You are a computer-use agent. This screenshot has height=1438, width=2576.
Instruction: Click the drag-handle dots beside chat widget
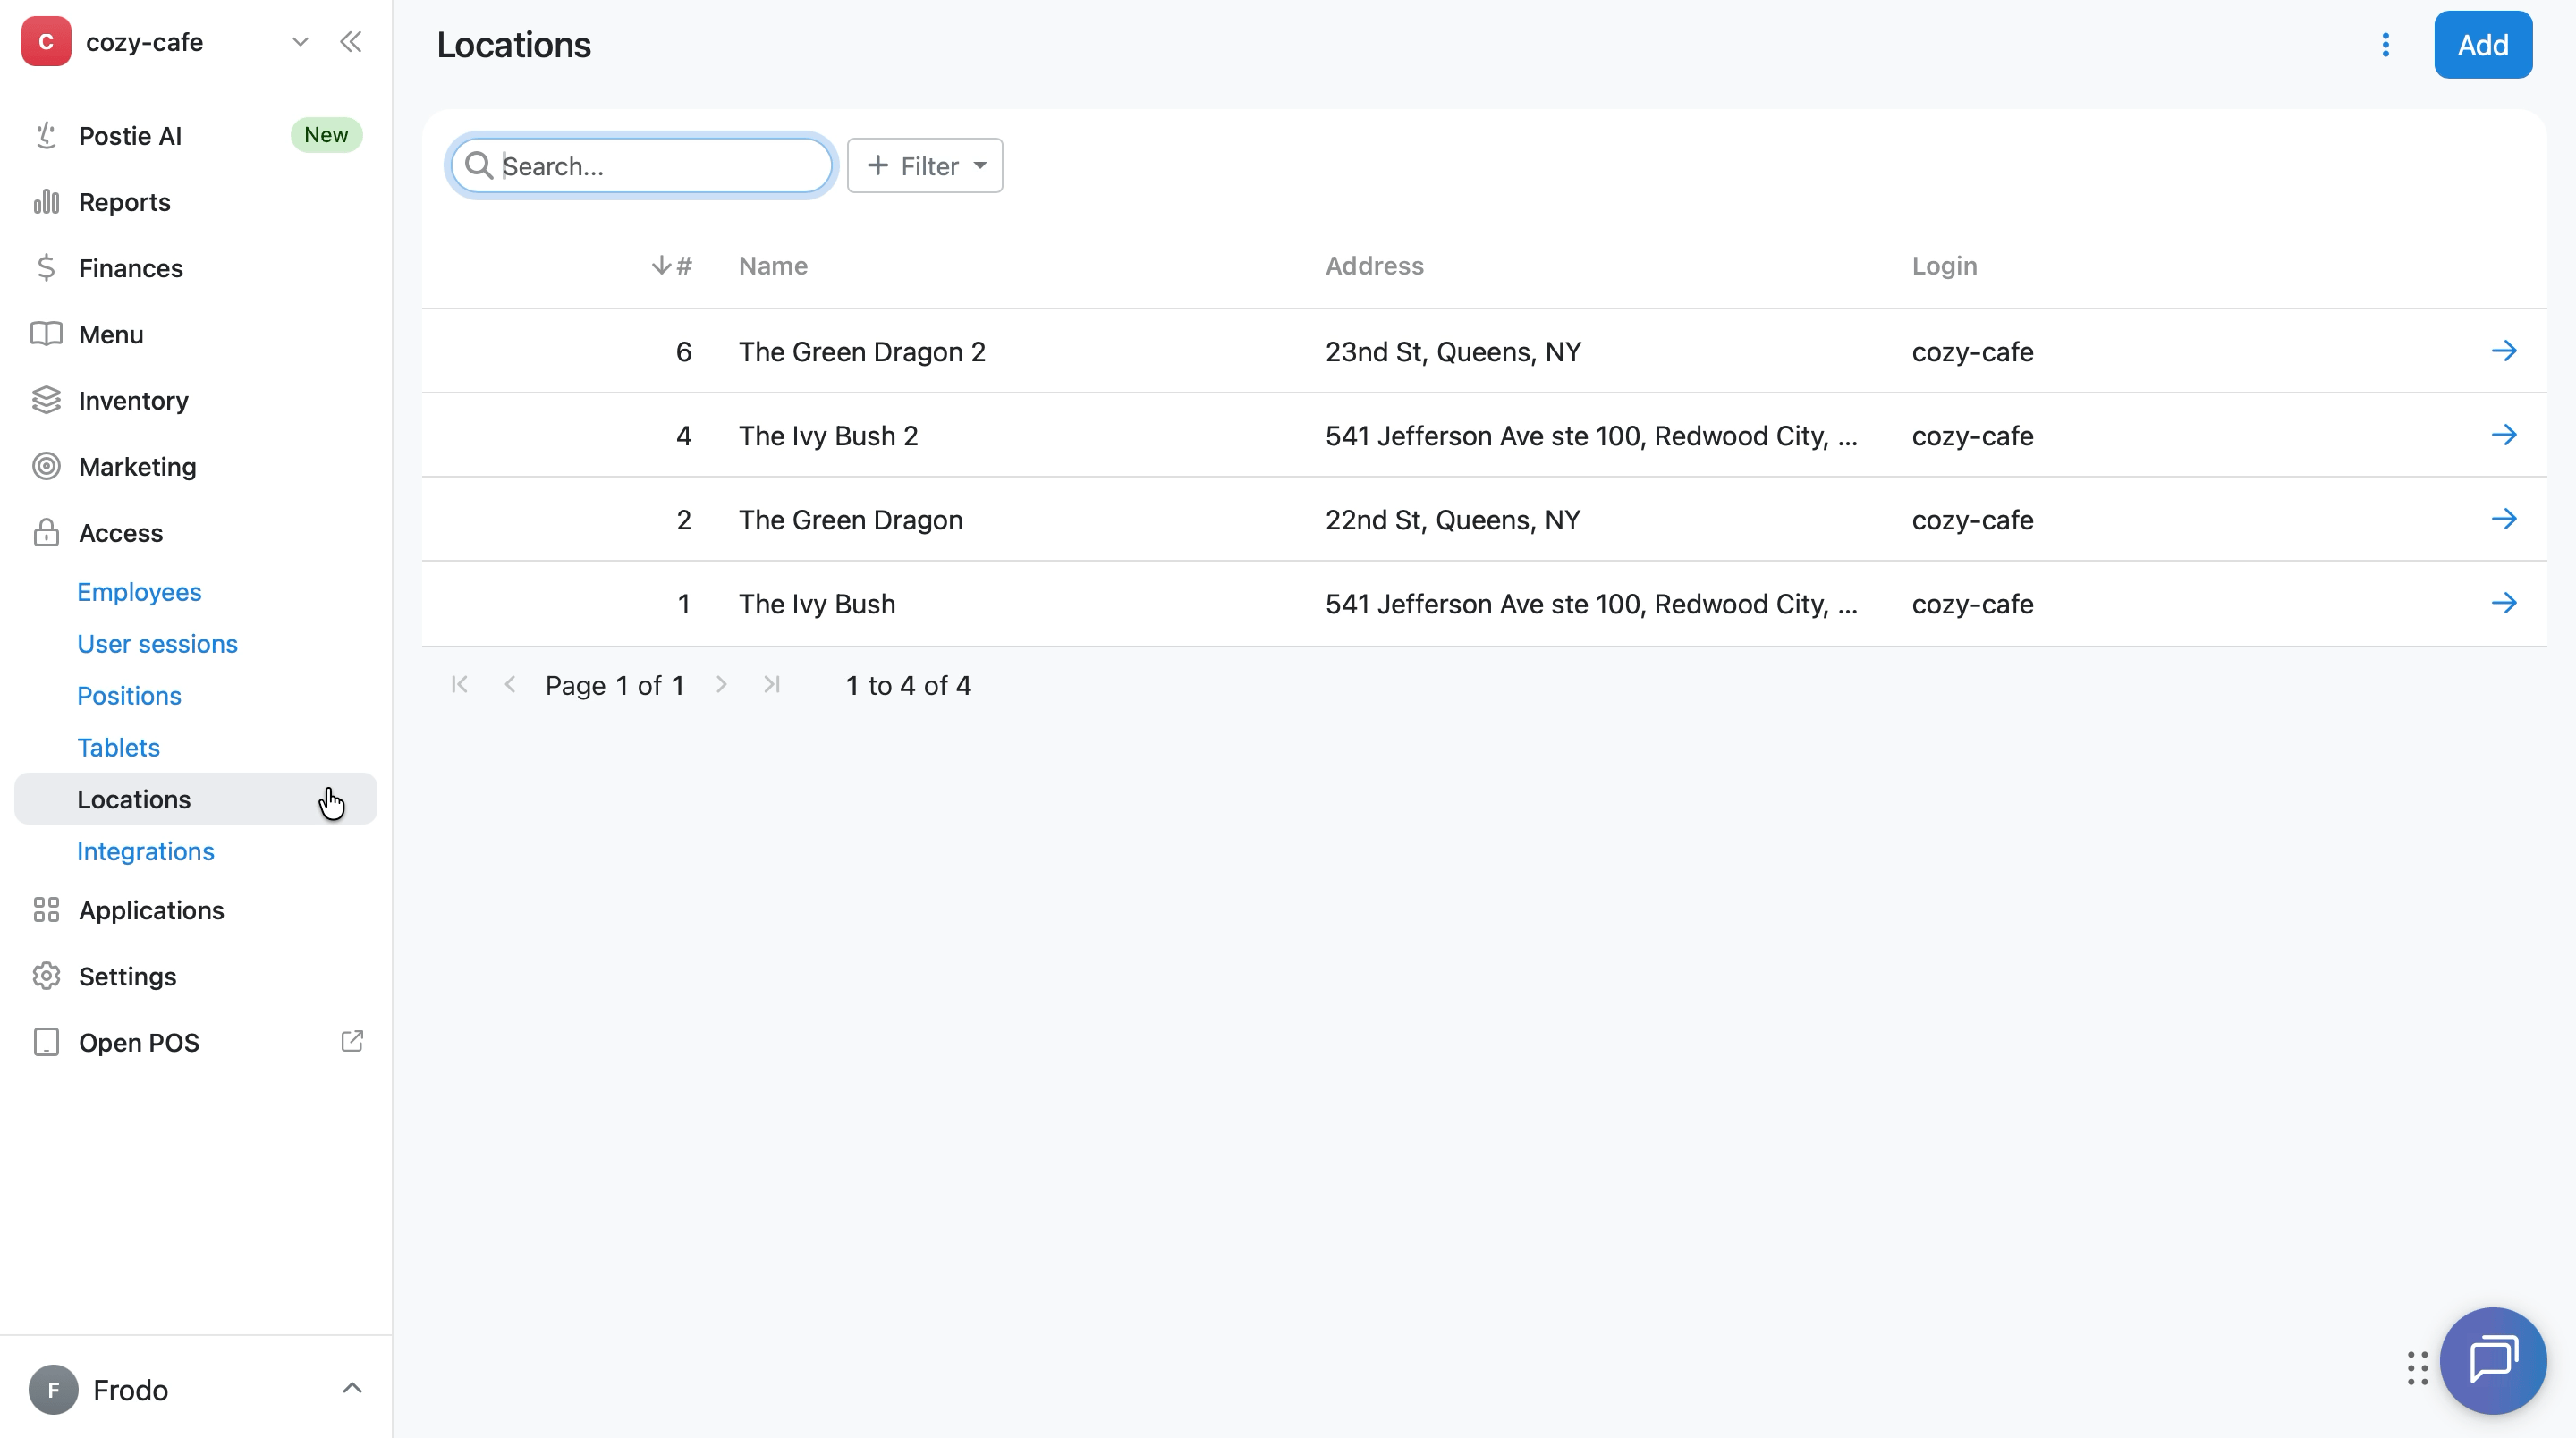coord(2417,1368)
